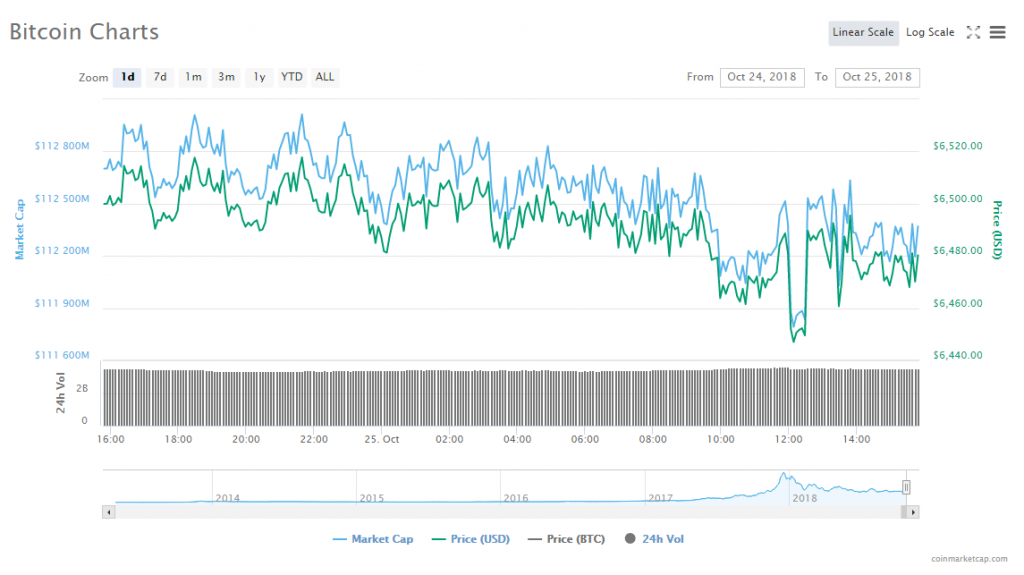
Task: Click the From date field
Action: click(x=762, y=77)
